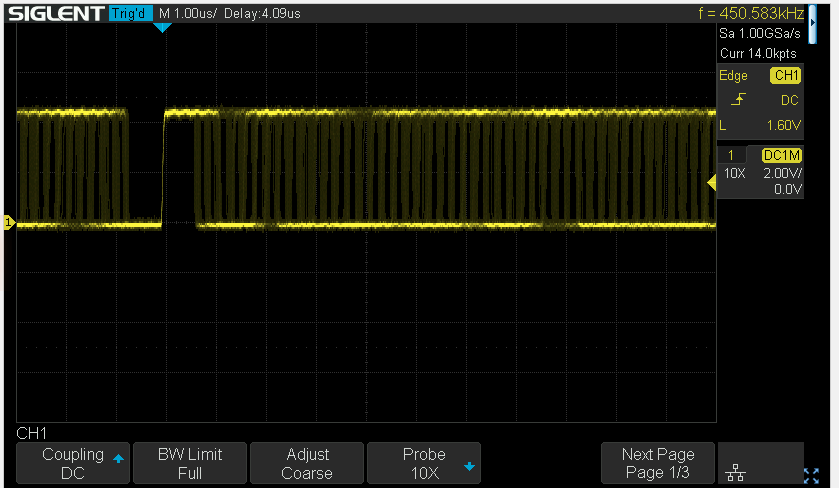The image size is (839, 488).
Task: Open the Probe 10X dropdown
Action: 424,463
